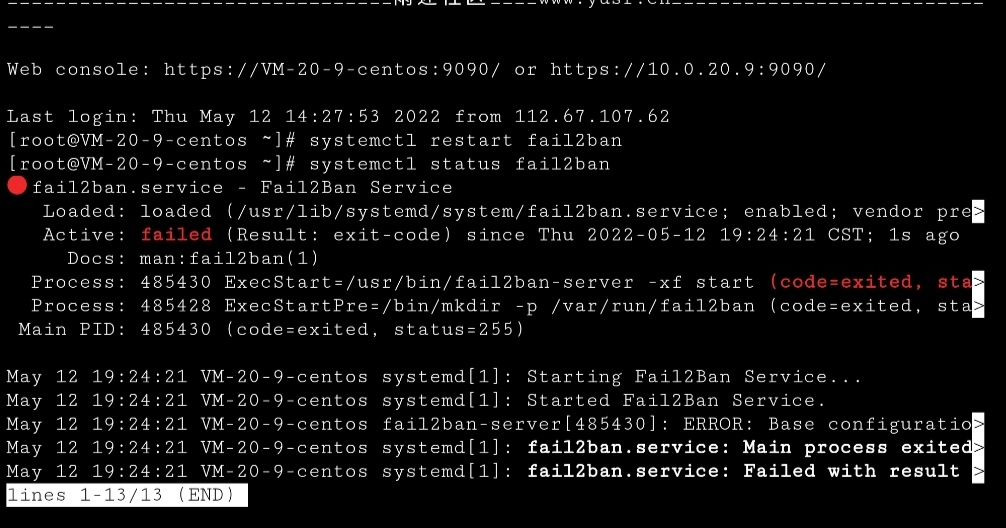Click the man:fail2ban(1) docs reference
Image resolution: width=1006 pixels, height=528 pixels.
pos(229,259)
